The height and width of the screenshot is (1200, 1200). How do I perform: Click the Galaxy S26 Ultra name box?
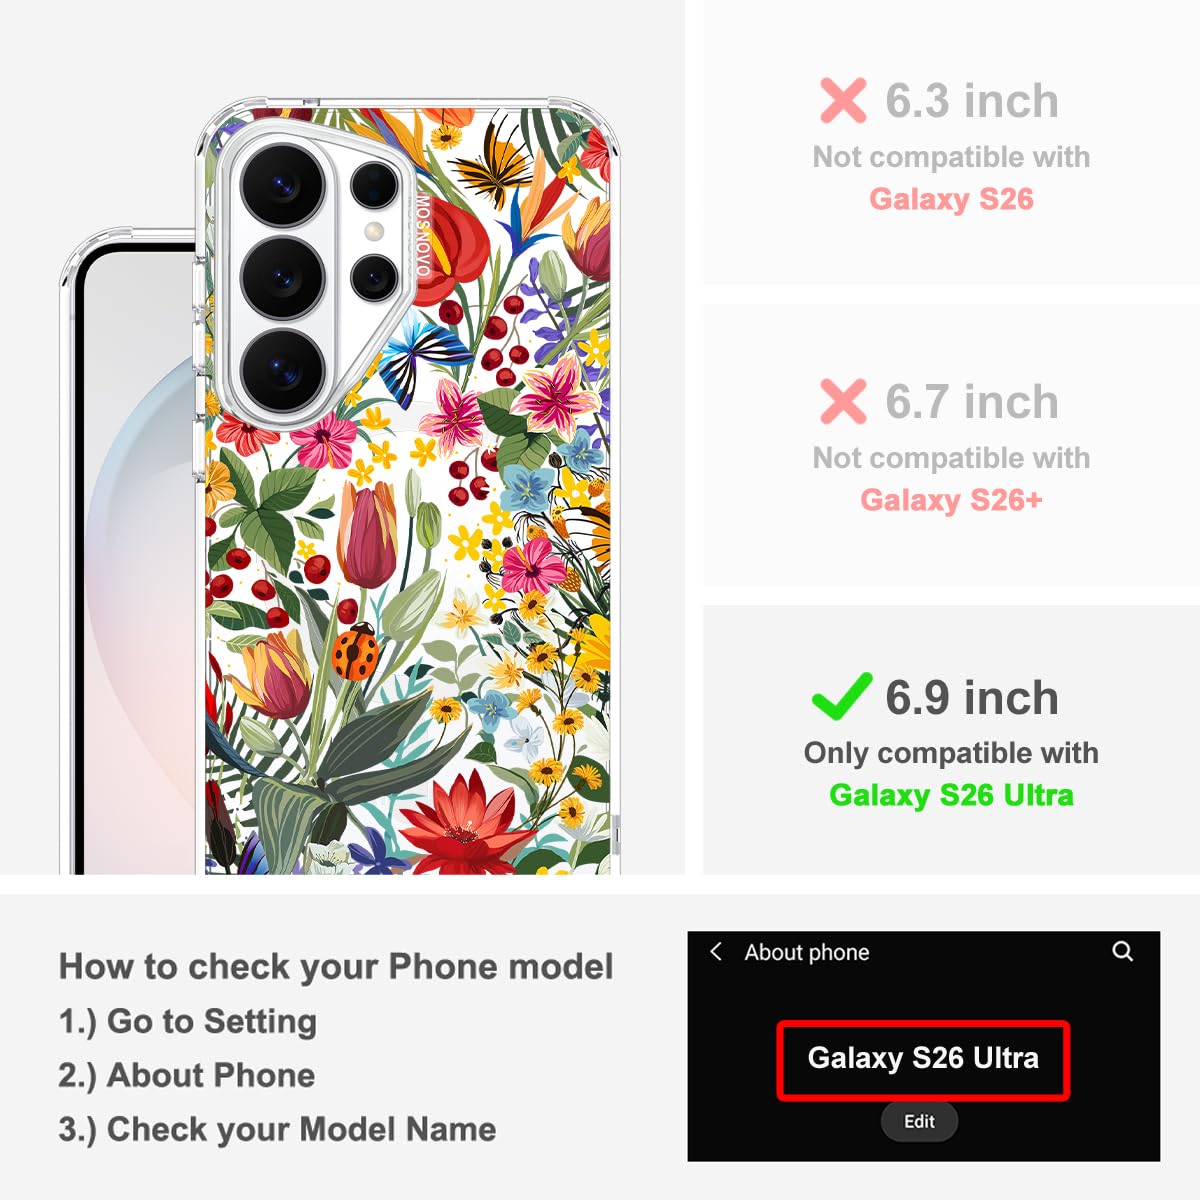pyautogui.click(x=923, y=1060)
